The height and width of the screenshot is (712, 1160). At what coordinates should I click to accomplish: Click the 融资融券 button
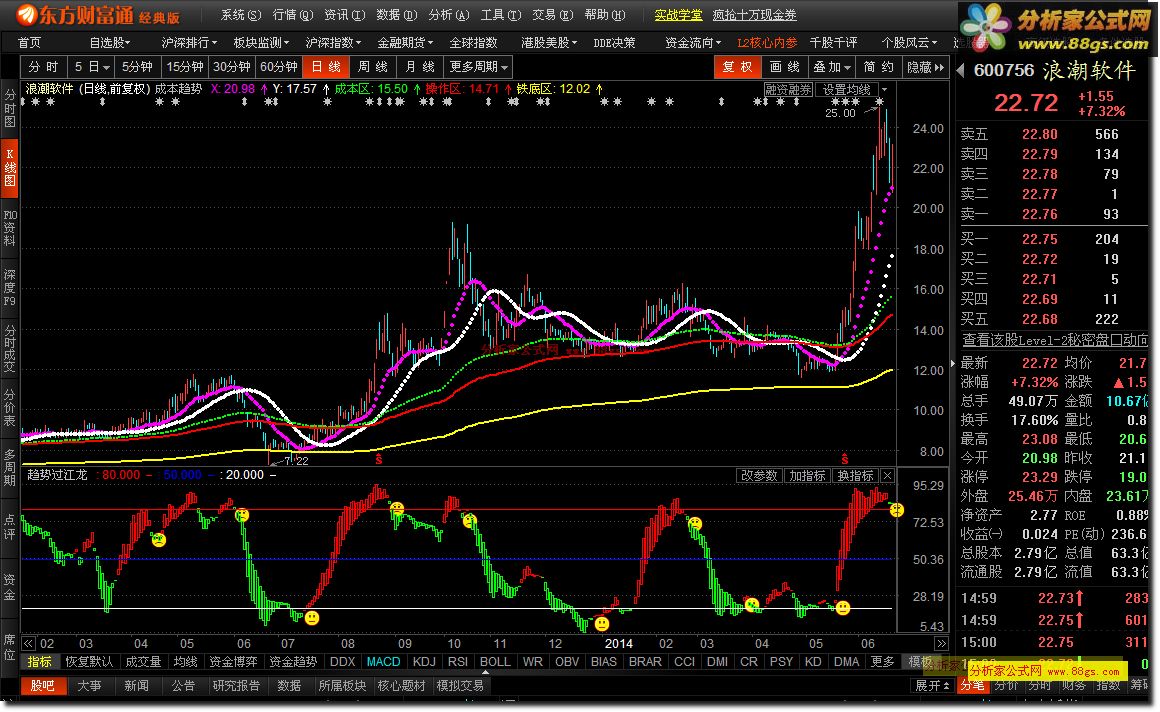[789, 90]
